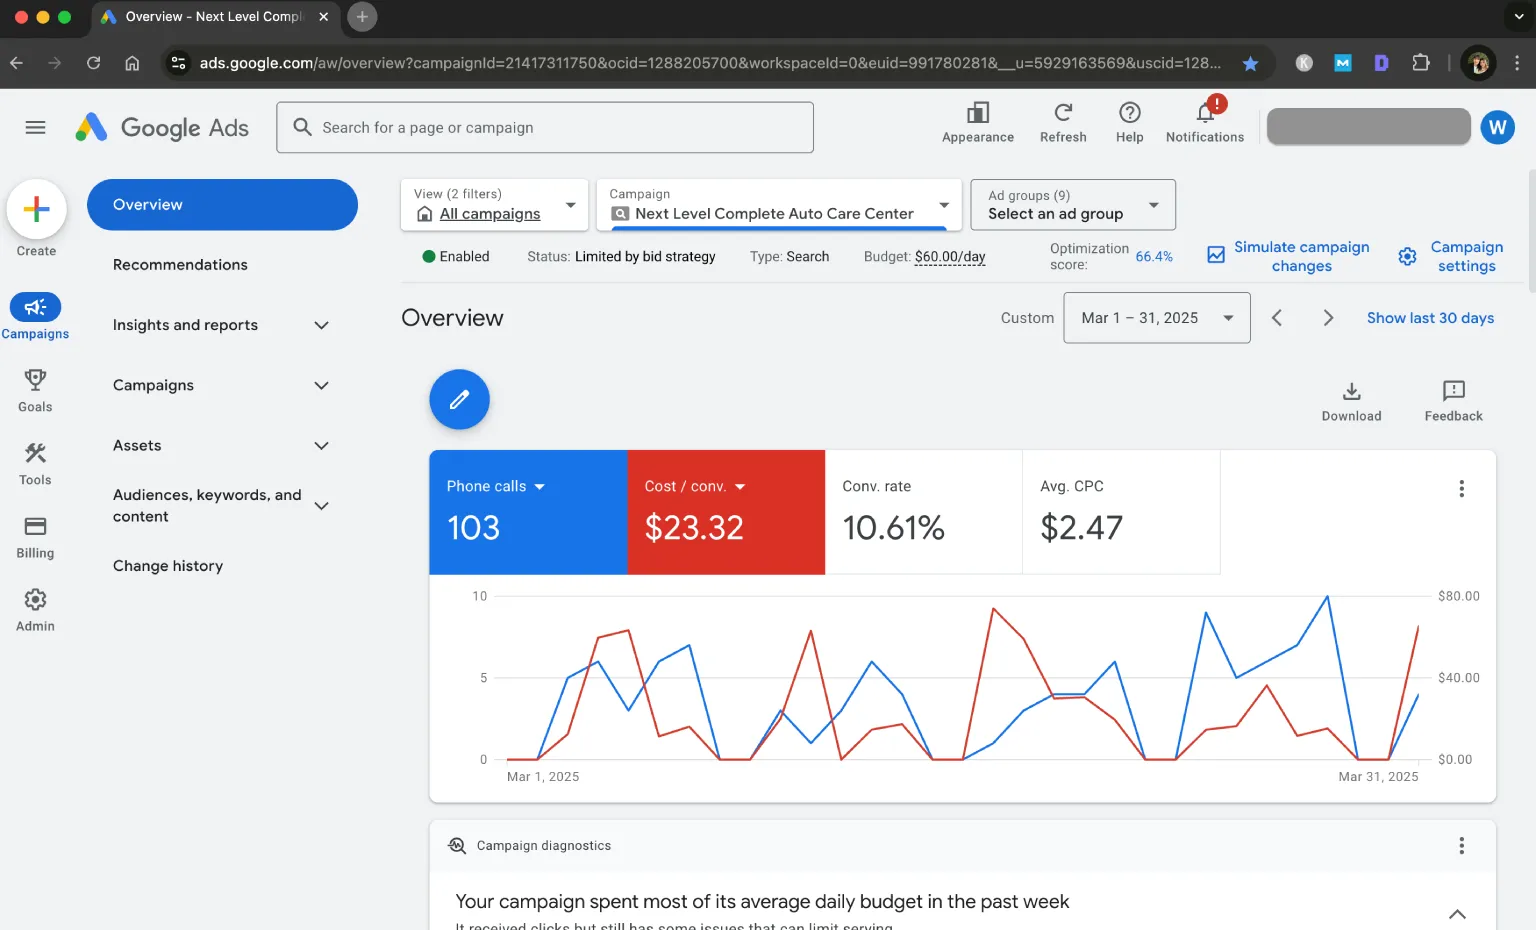Open Help menu
The height and width of the screenshot is (930, 1536).
[1129, 123]
